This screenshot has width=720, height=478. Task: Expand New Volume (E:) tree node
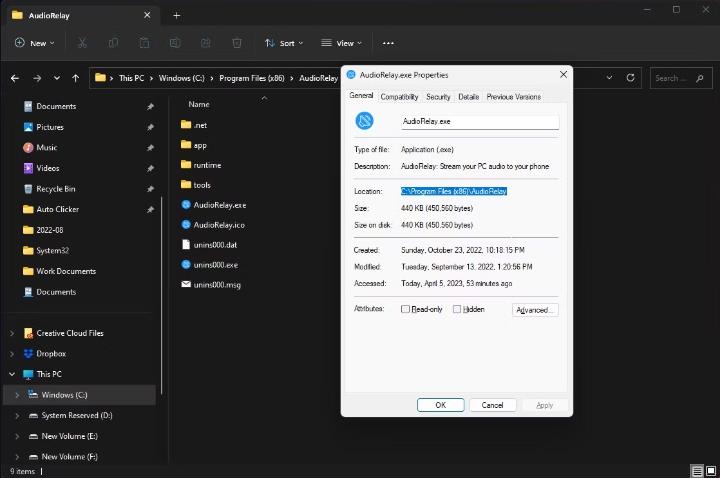pyautogui.click(x=17, y=436)
